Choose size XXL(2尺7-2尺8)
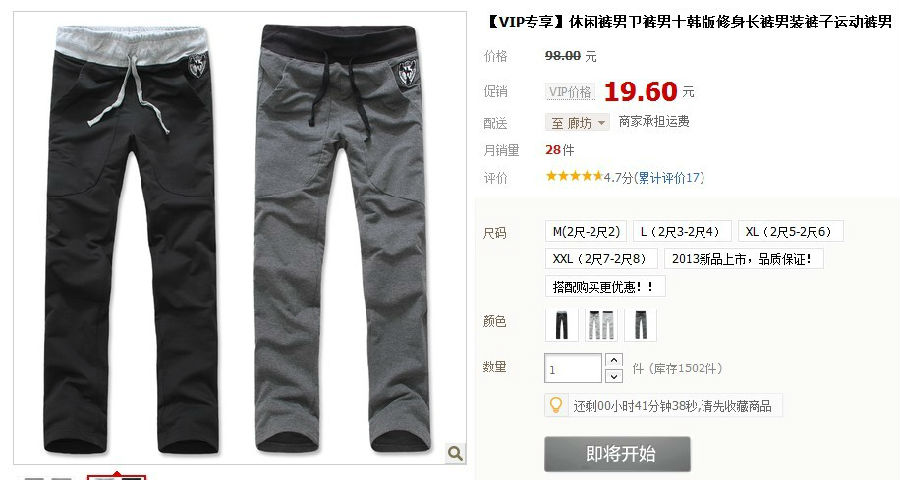The image size is (900, 480). (601, 259)
